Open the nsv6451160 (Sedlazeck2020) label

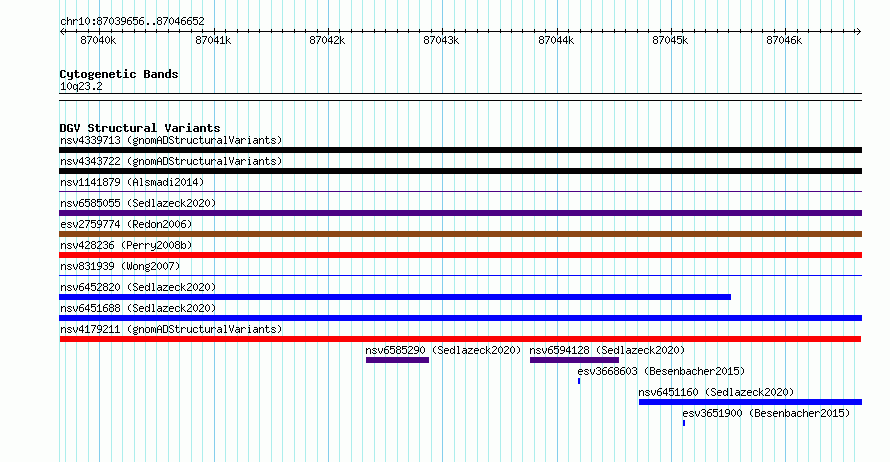[x=716, y=392]
